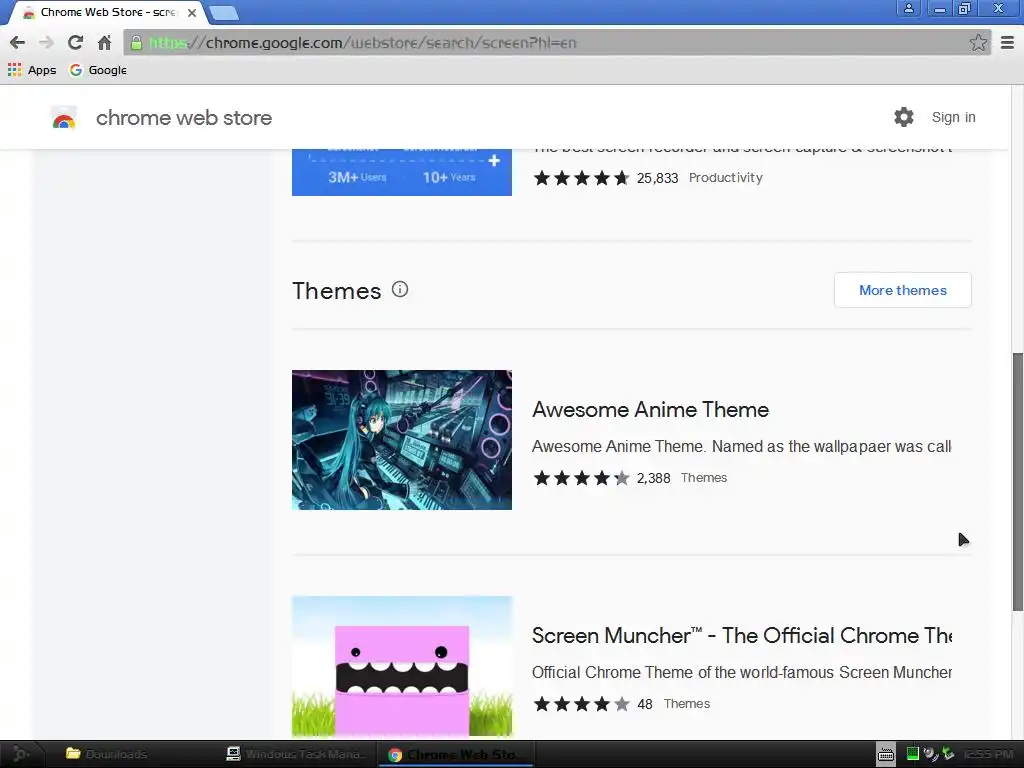The image size is (1024, 768).
Task: Select Chrome Web Store taskbar item
Action: point(456,754)
